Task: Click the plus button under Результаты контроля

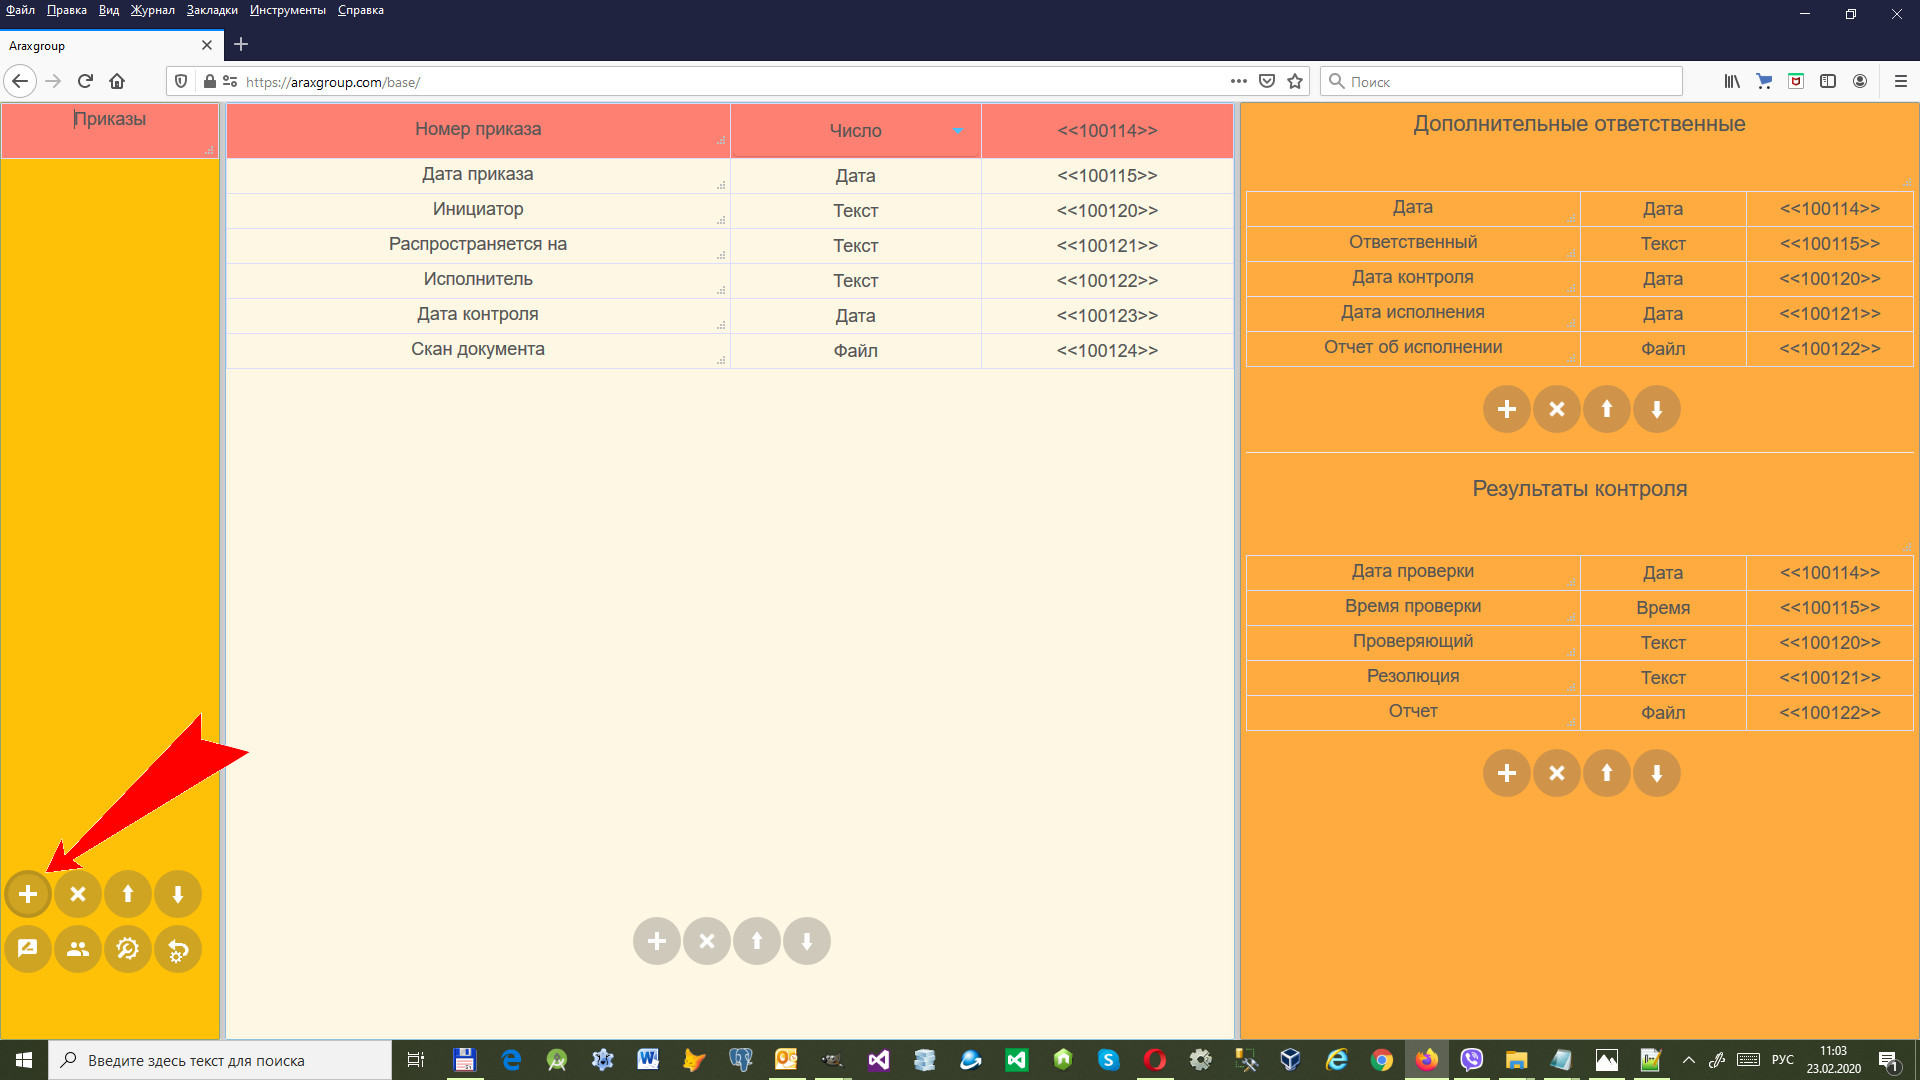Action: (1507, 773)
